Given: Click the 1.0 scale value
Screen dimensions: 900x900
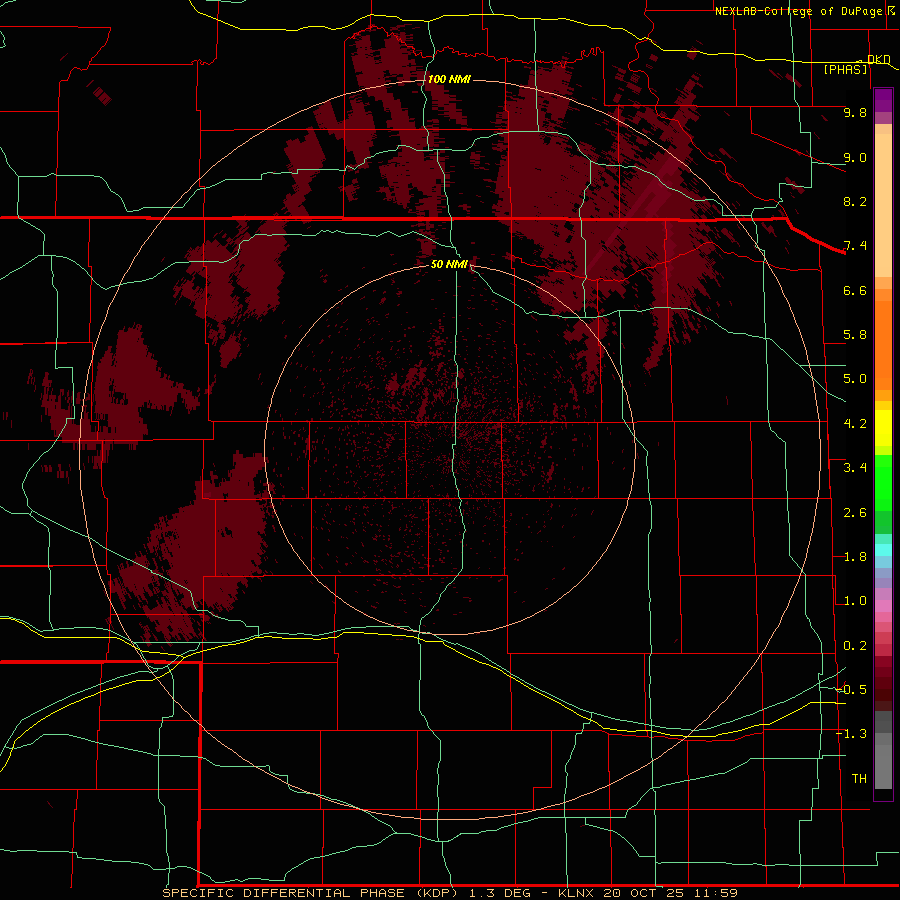Looking at the screenshot, I should 855,601.
